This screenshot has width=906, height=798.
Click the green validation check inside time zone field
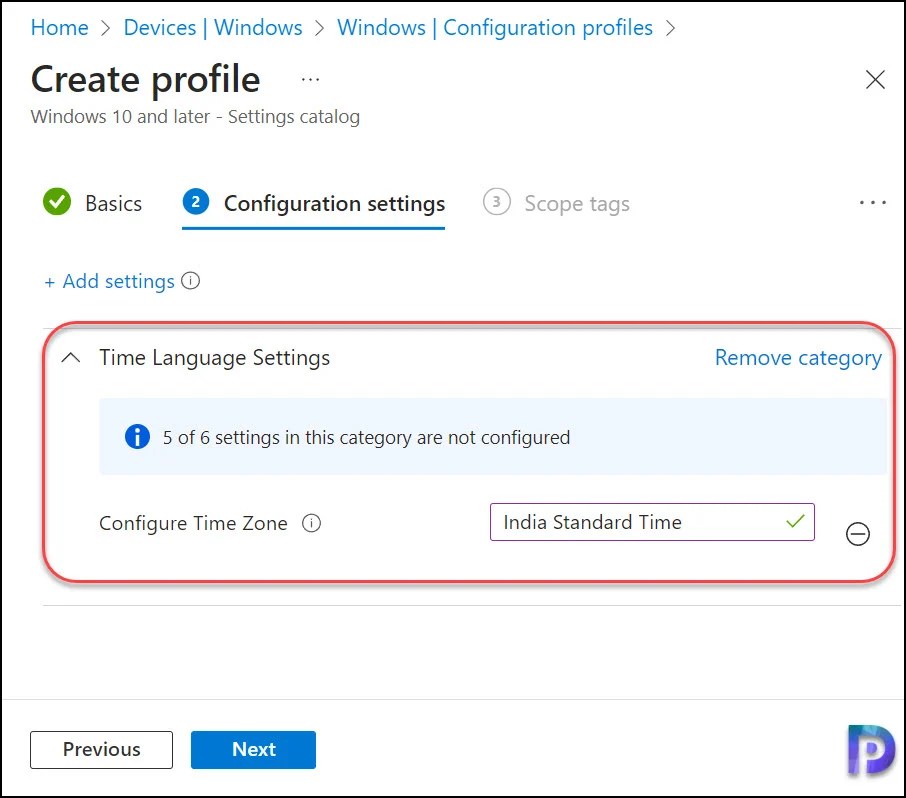click(795, 522)
